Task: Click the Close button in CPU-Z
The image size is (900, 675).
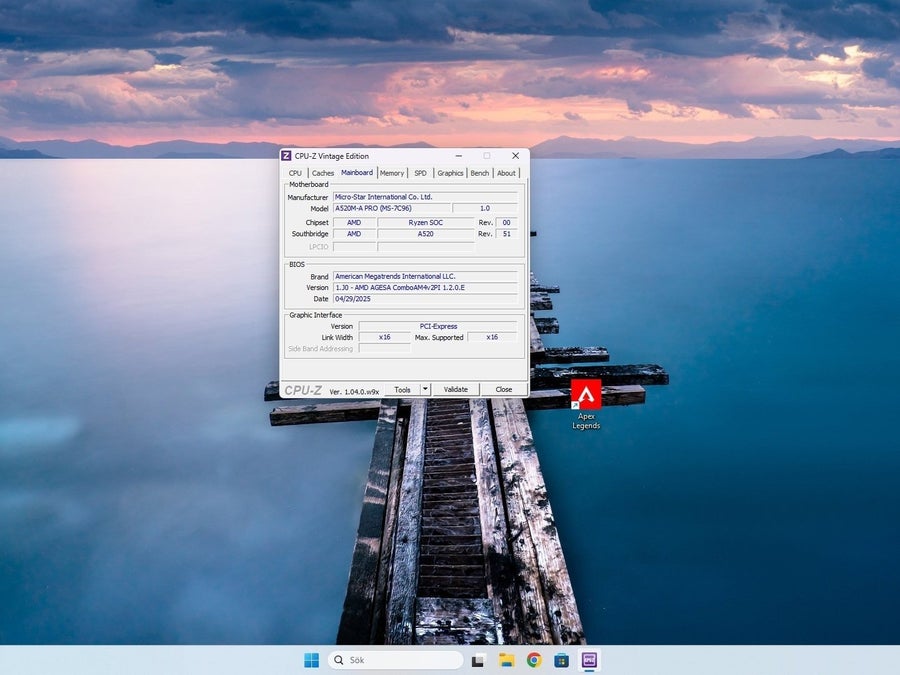Action: (504, 389)
